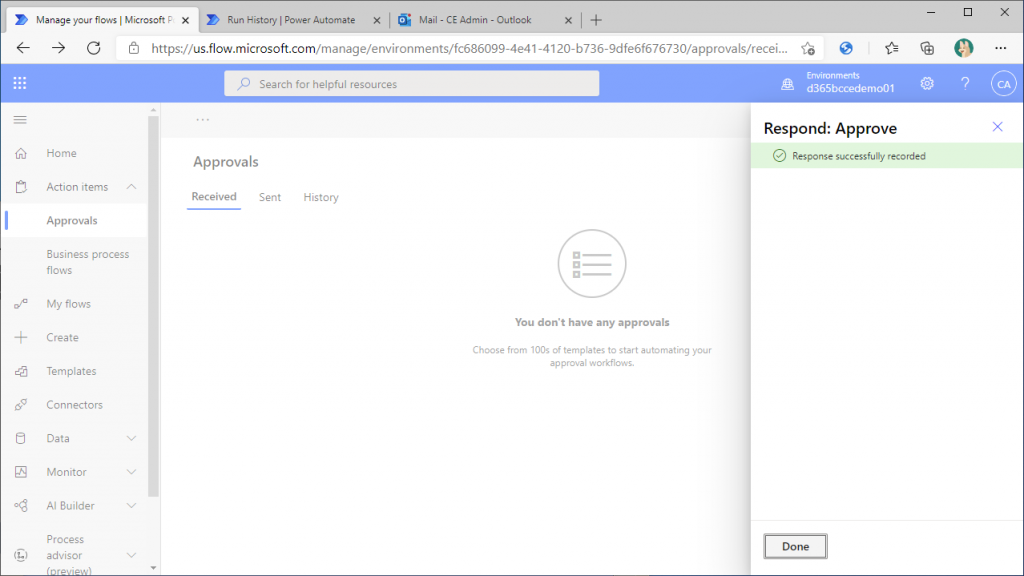1024x576 pixels.
Task: Click the My flows icon
Action: pyautogui.click(x=21, y=304)
